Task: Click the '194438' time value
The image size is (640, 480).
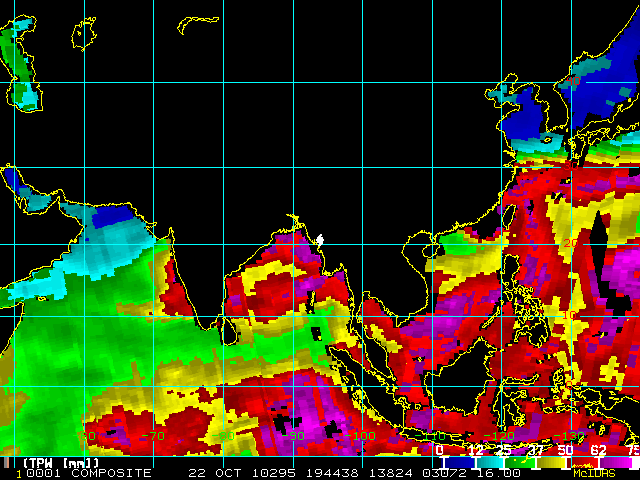Action: tap(333, 473)
